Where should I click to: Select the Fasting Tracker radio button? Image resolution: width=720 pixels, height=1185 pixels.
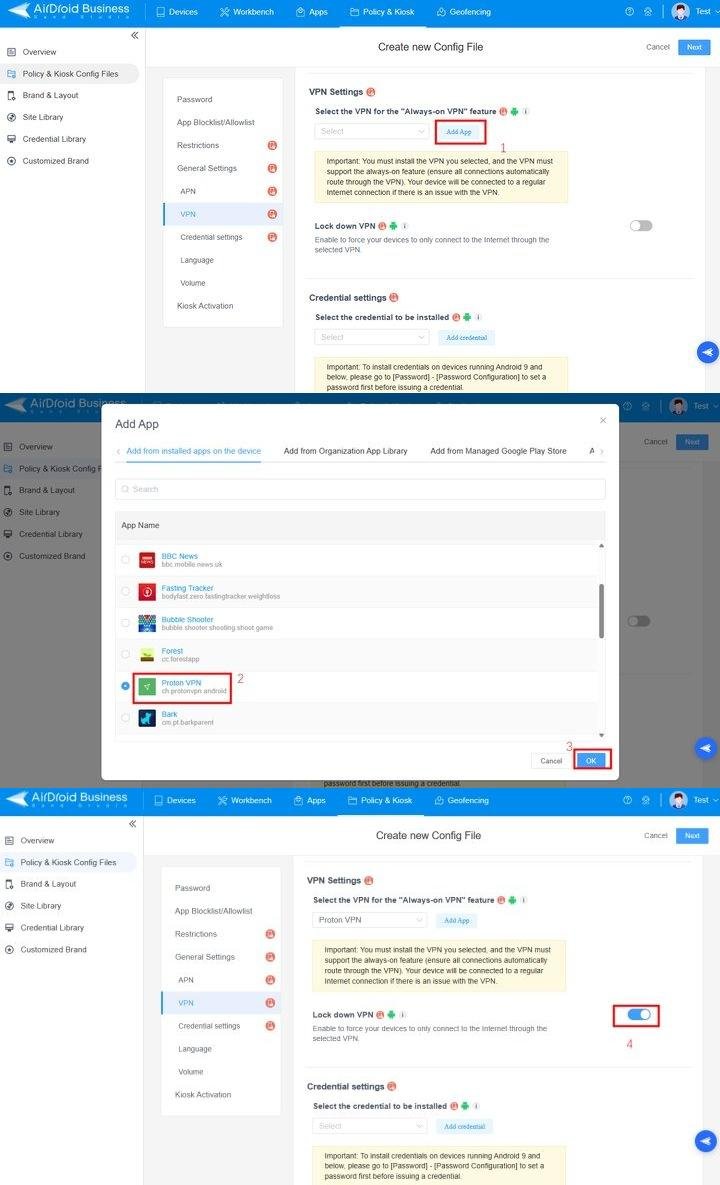point(125,592)
